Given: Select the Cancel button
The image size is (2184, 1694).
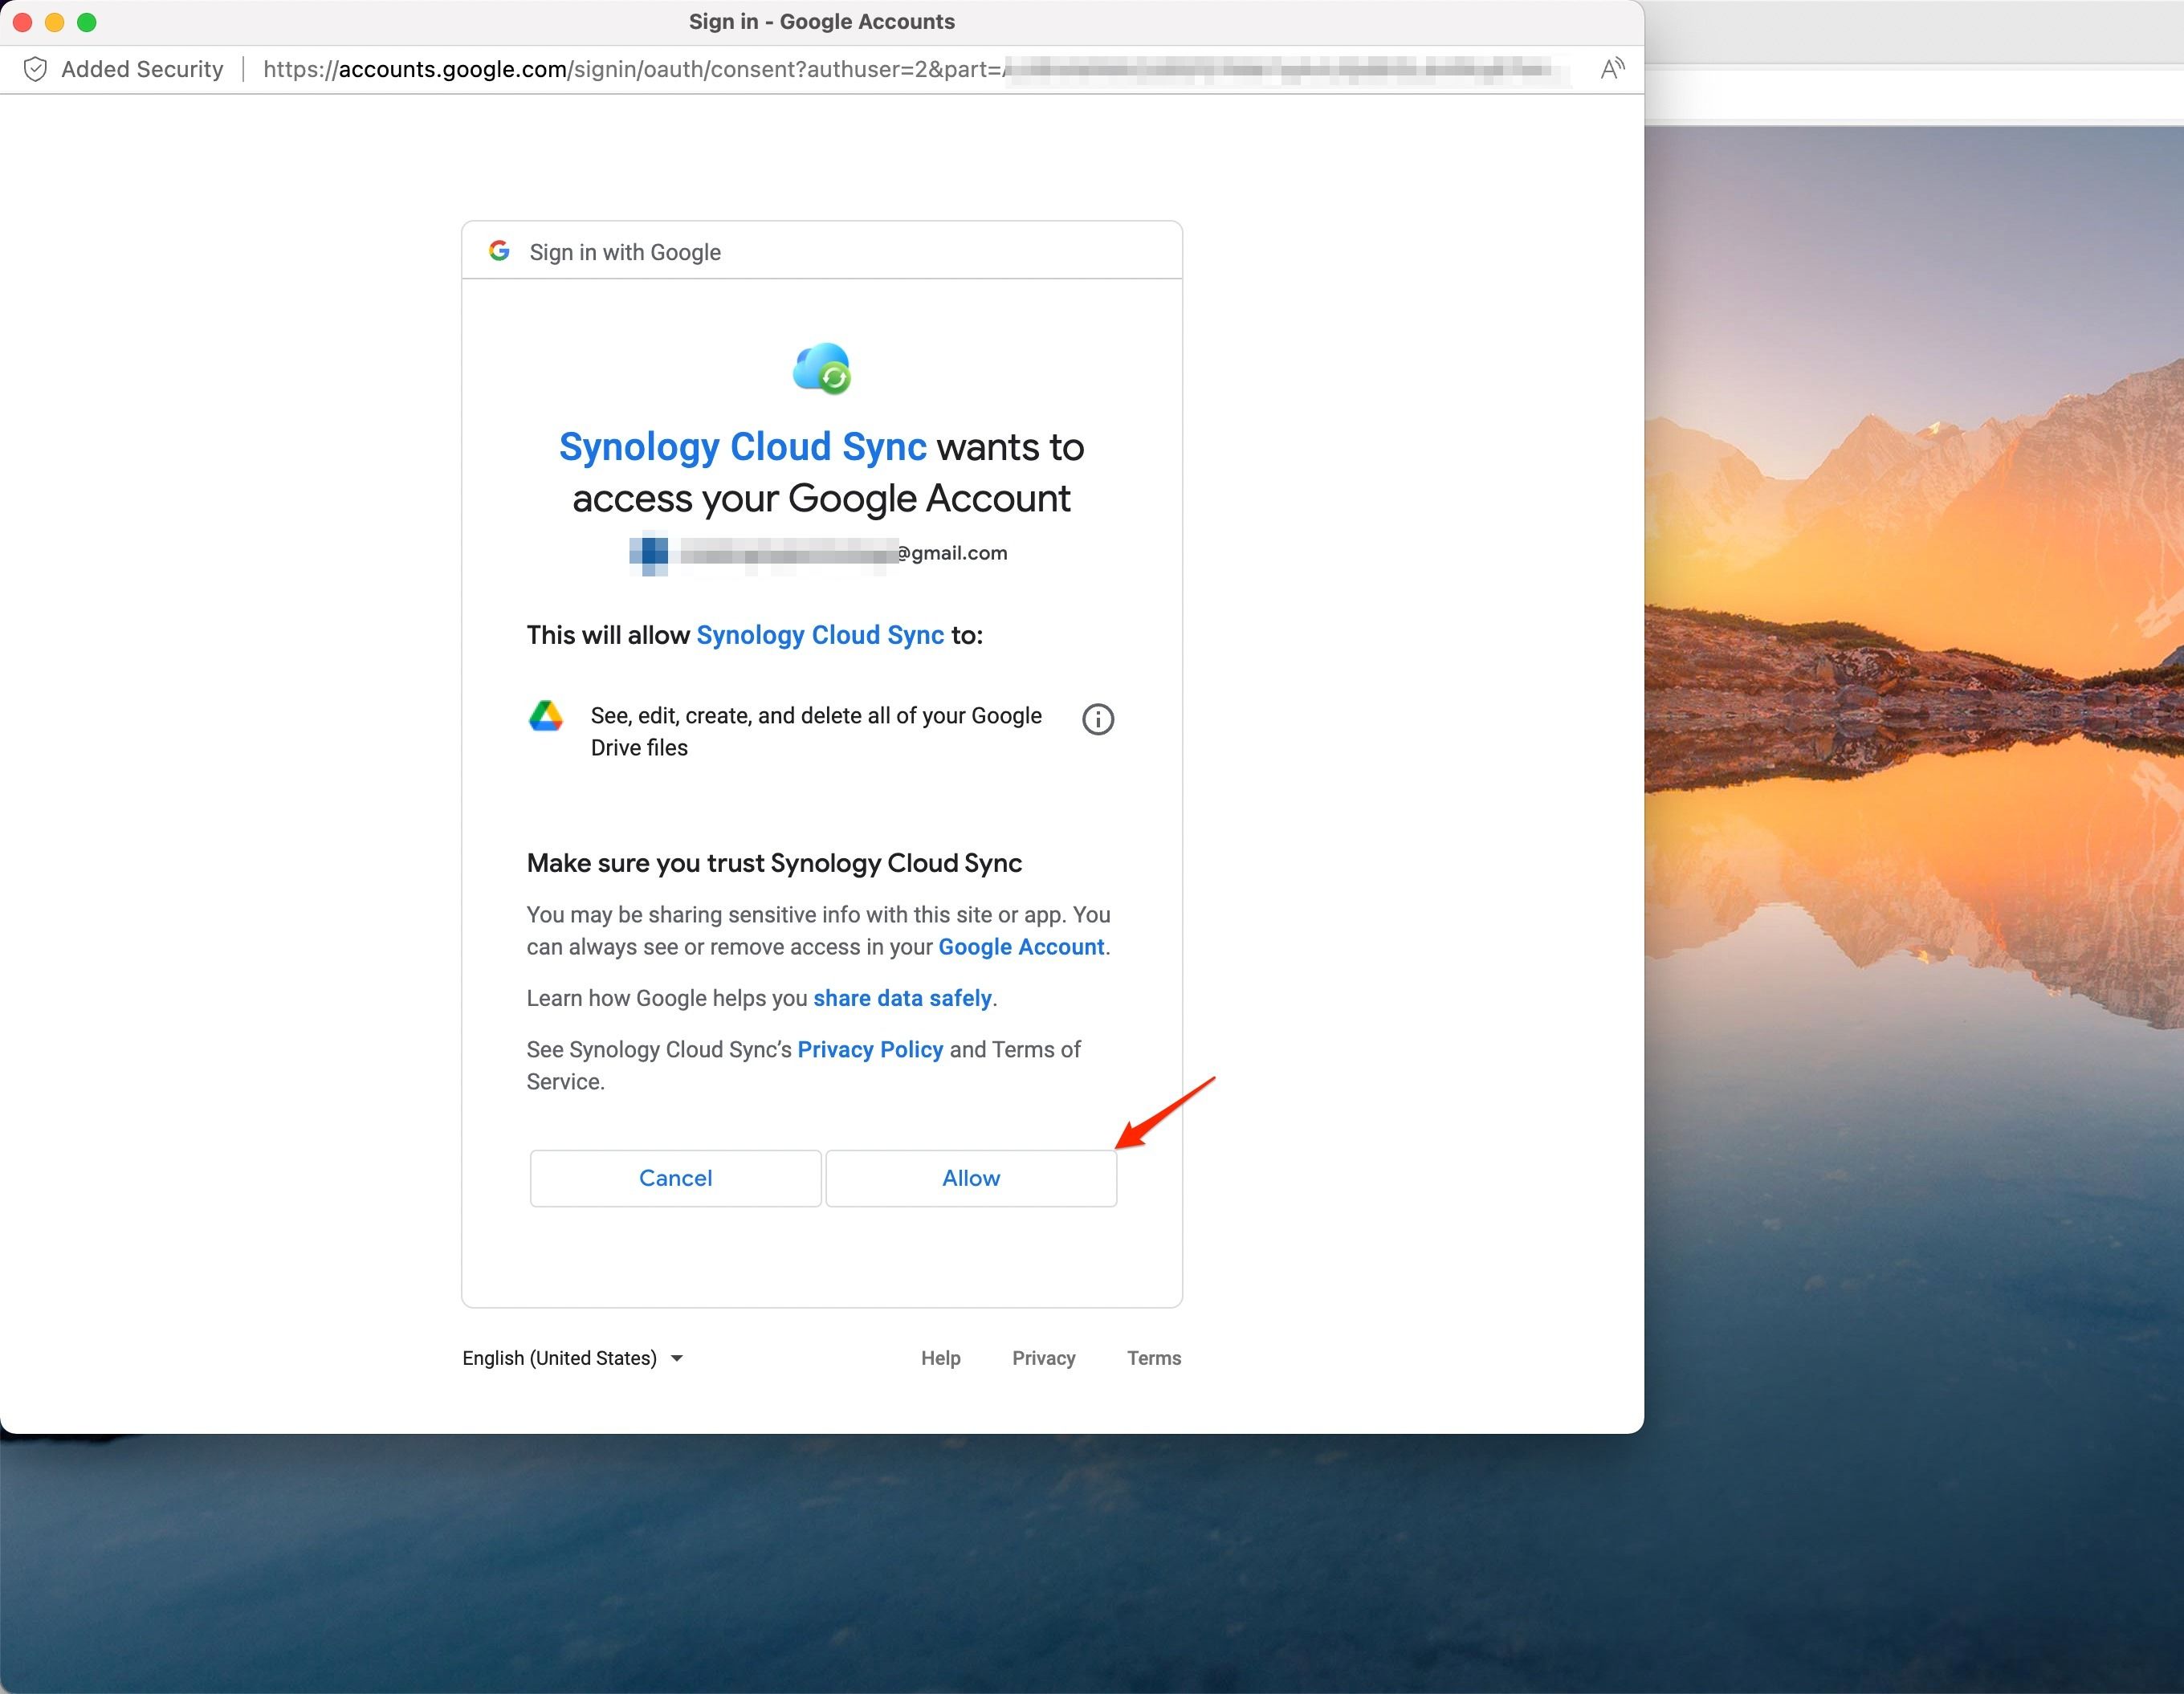Looking at the screenshot, I should pos(675,1178).
